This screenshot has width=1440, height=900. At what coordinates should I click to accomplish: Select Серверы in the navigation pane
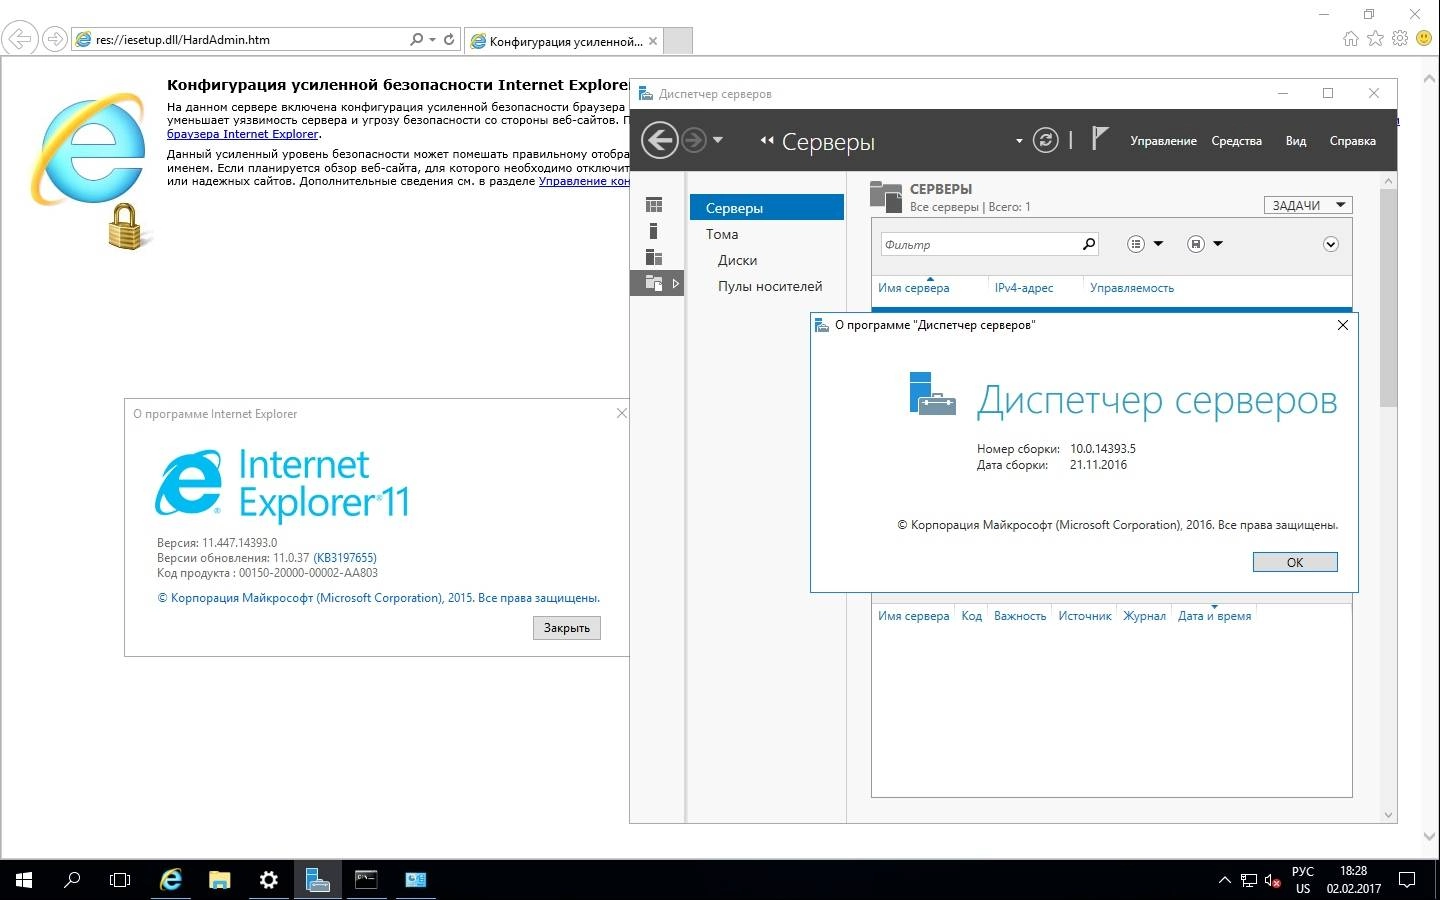tap(767, 208)
